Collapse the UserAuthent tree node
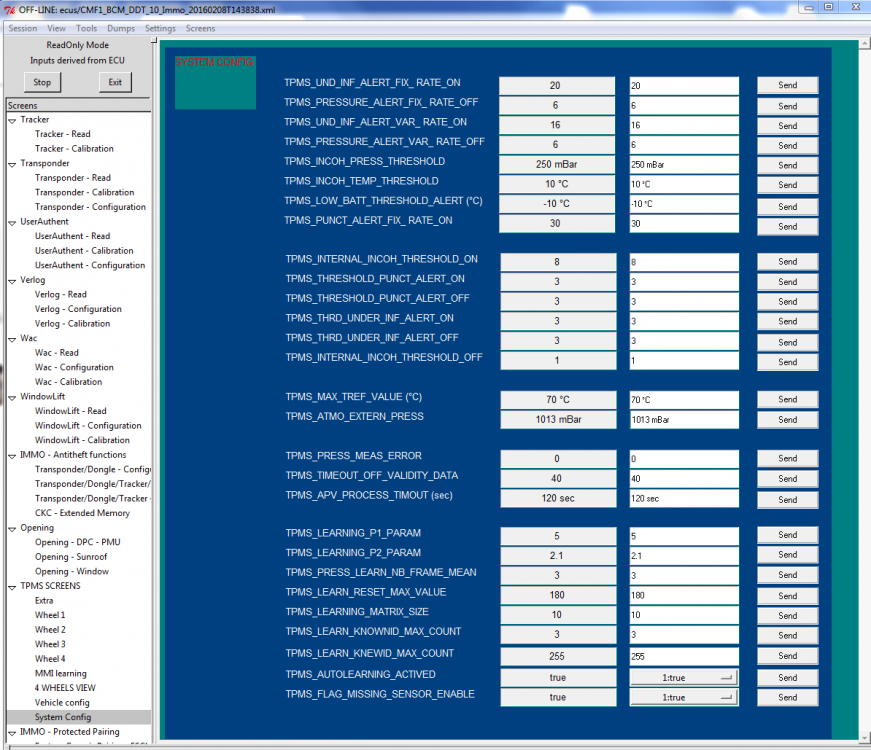This screenshot has width=871, height=750. pyautogui.click(x=12, y=222)
